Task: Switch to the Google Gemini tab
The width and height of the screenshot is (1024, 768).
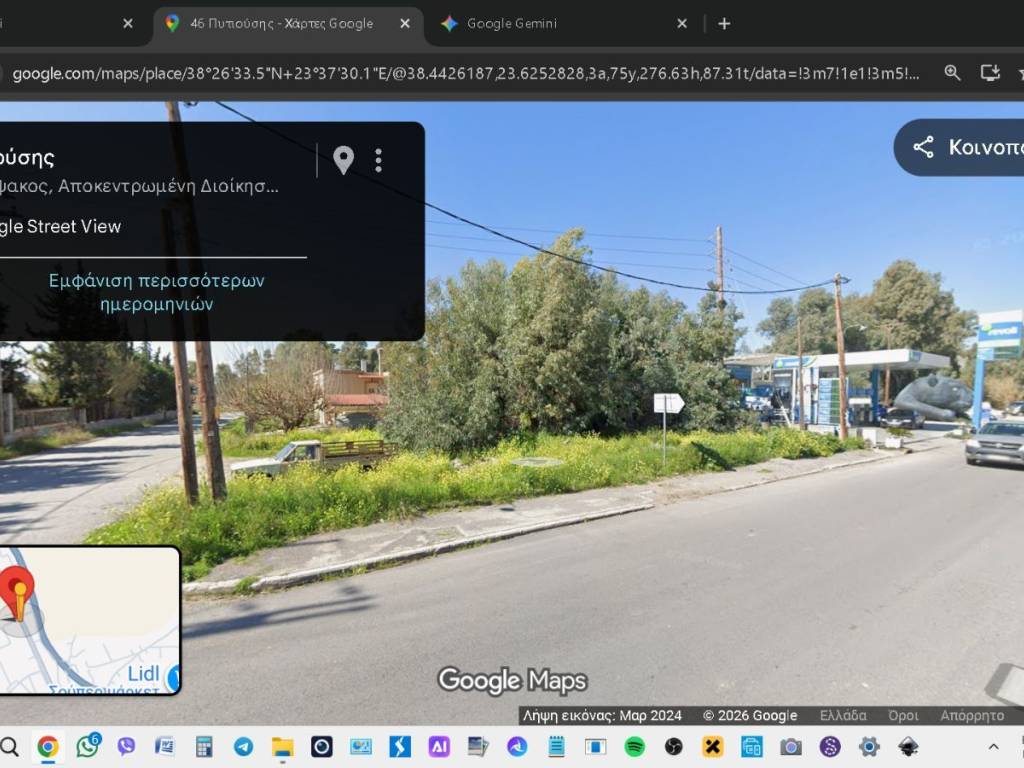Action: pos(512,23)
